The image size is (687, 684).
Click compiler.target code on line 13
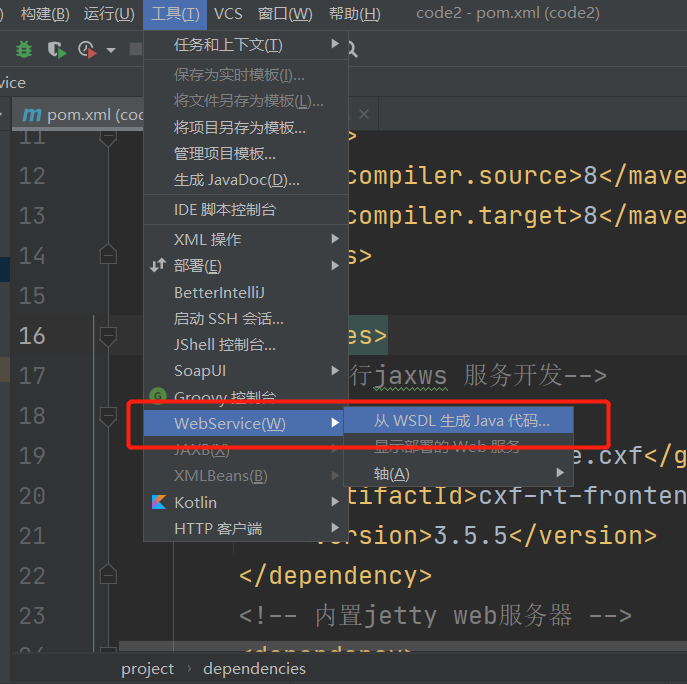pyautogui.click(x=517, y=216)
